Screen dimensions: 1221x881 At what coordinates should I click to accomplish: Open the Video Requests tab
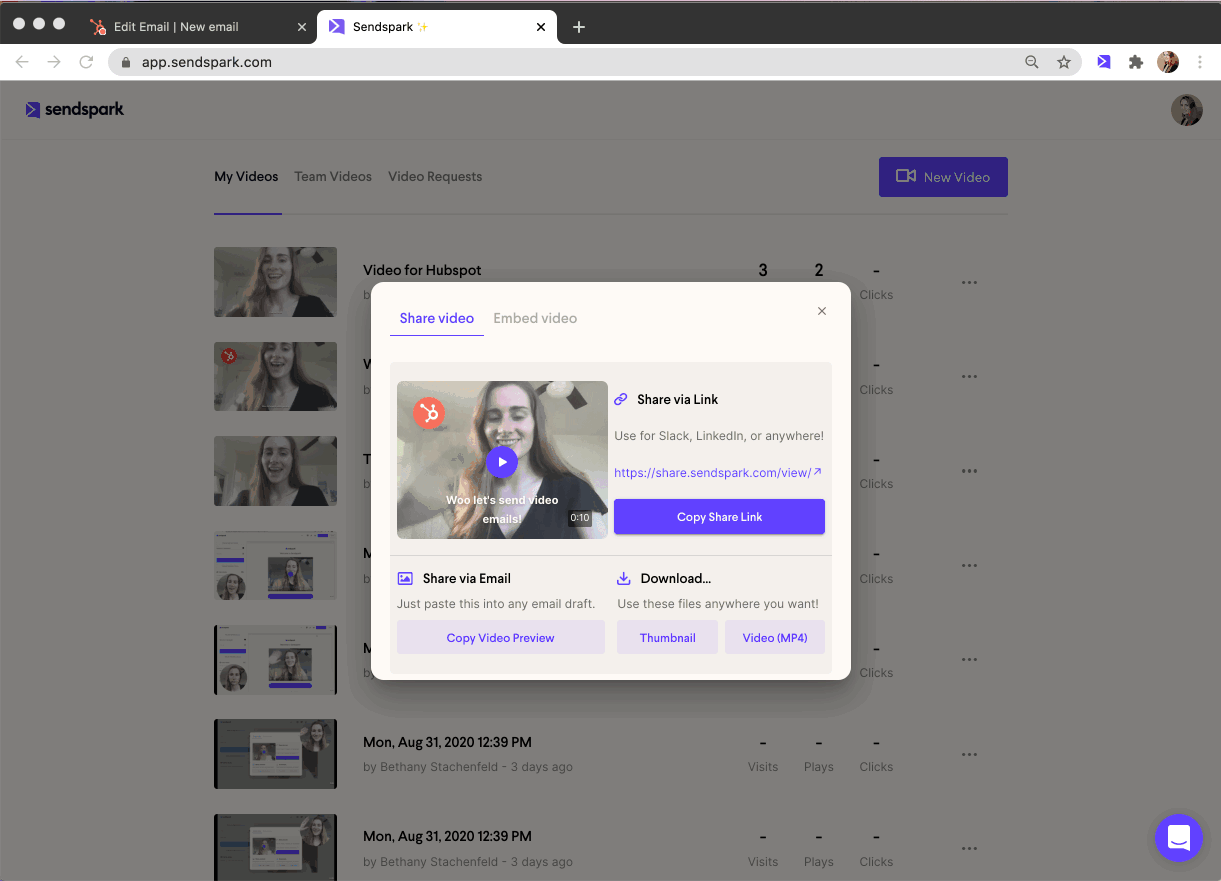[x=435, y=177]
